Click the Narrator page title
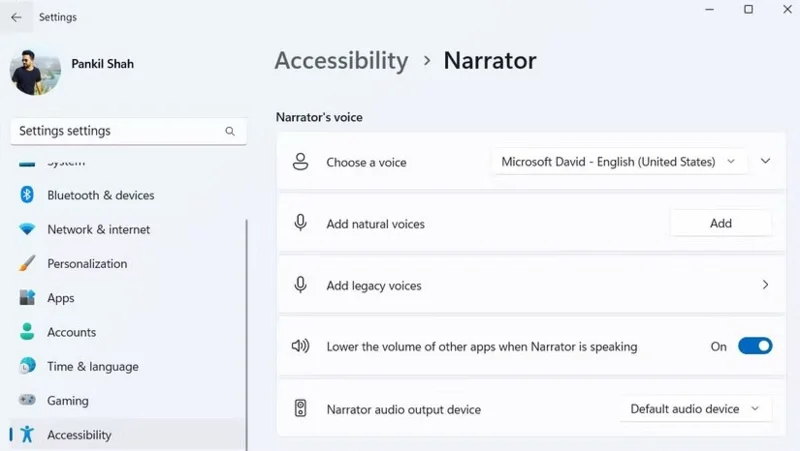 point(490,61)
